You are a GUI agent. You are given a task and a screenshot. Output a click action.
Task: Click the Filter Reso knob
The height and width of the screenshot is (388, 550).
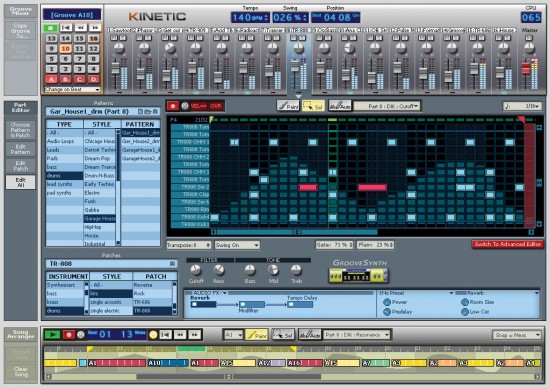pyautogui.click(x=219, y=270)
